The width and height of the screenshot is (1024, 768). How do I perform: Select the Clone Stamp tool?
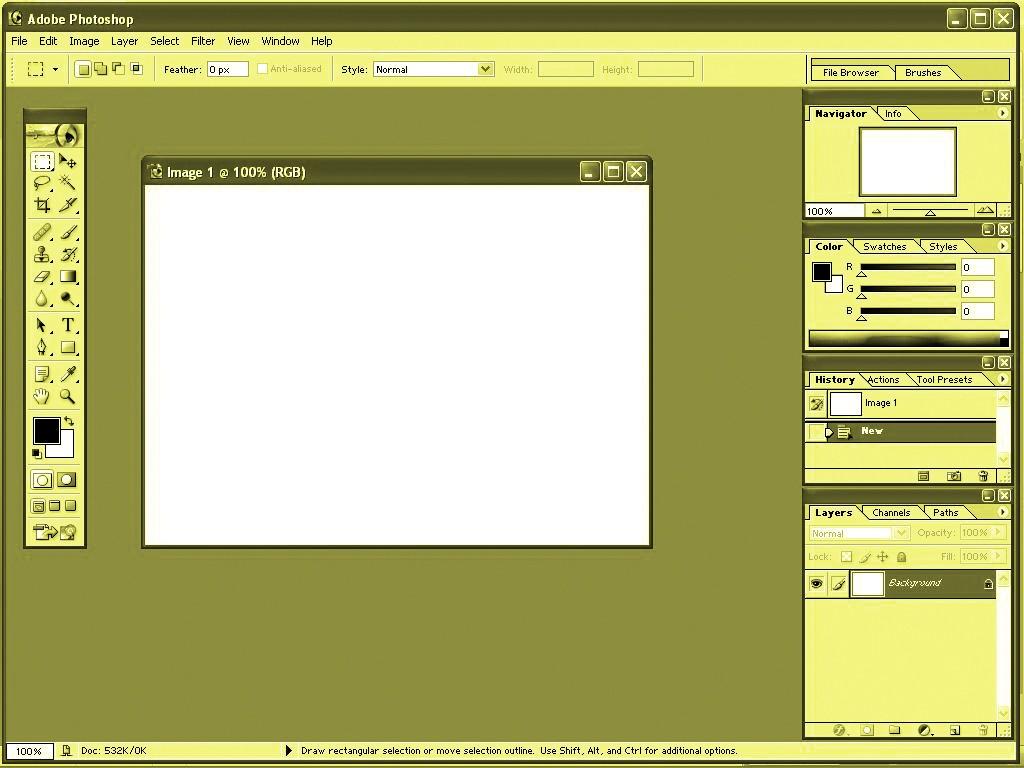[x=42, y=254]
